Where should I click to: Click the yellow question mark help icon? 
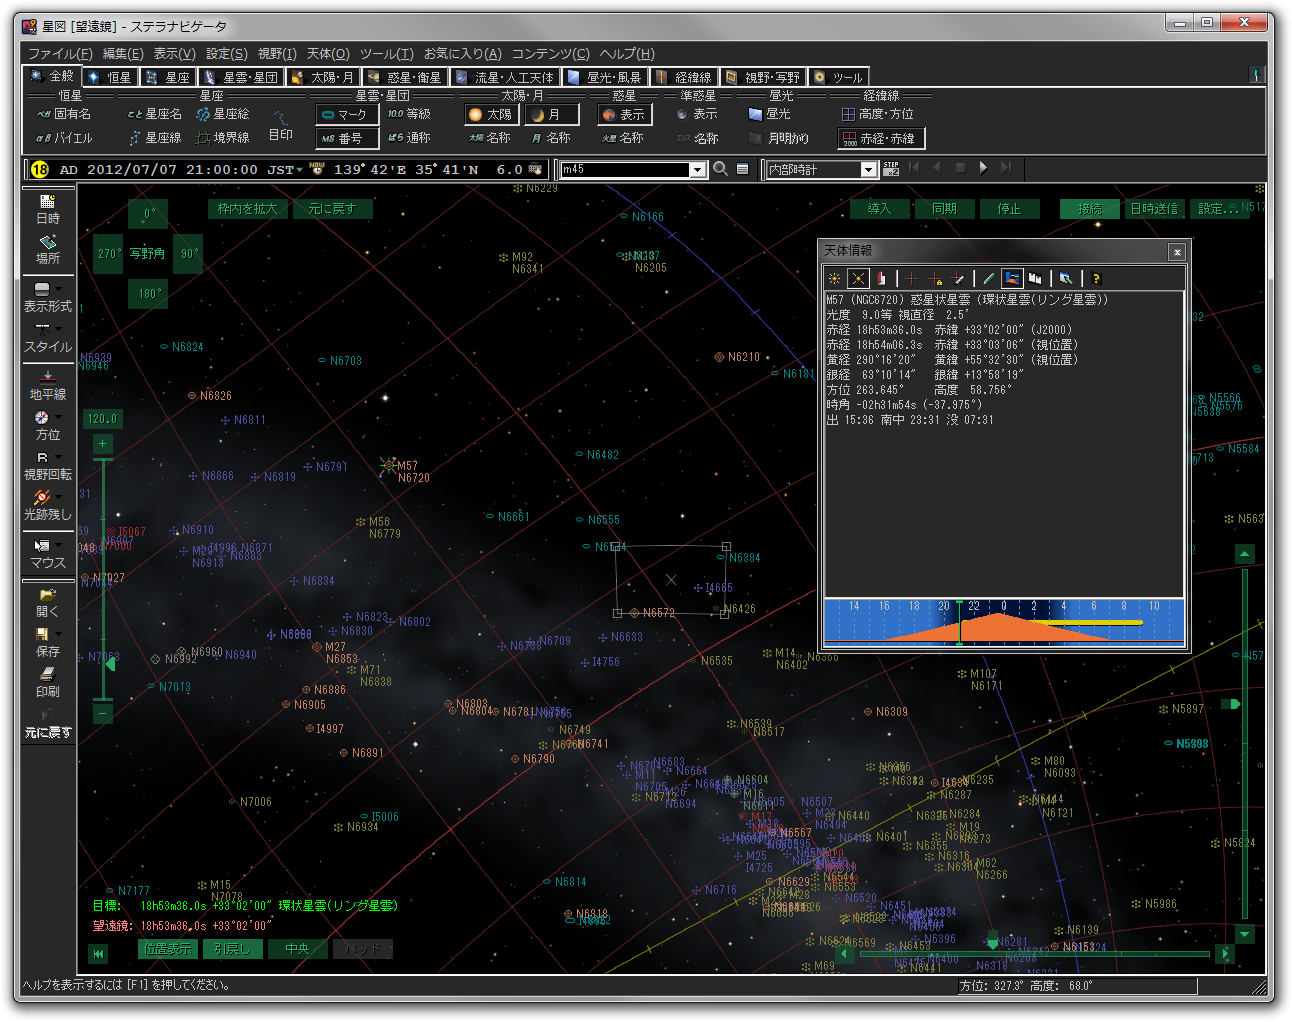pos(1096,279)
